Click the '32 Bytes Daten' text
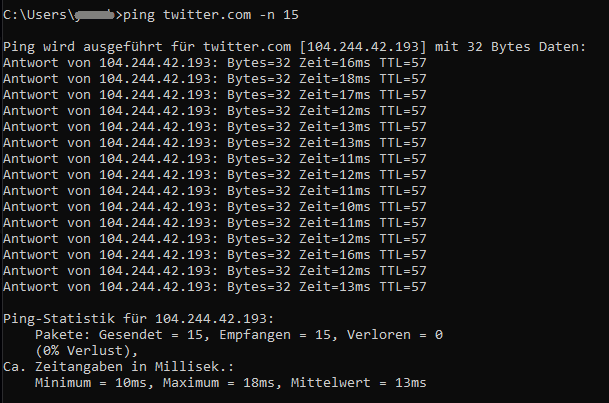This screenshot has width=609, height=403. point(525,47)
